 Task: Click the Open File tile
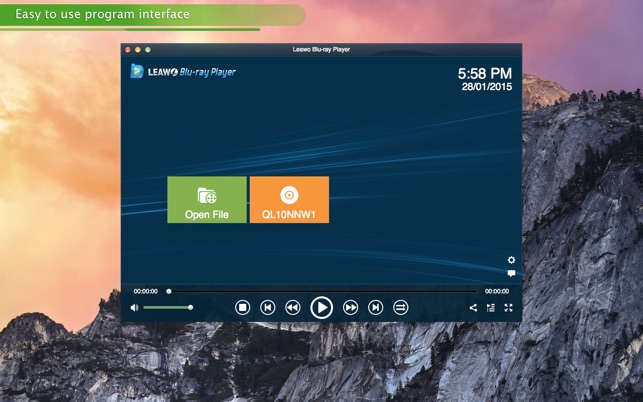pyautogui.click(x=207, y=200)
